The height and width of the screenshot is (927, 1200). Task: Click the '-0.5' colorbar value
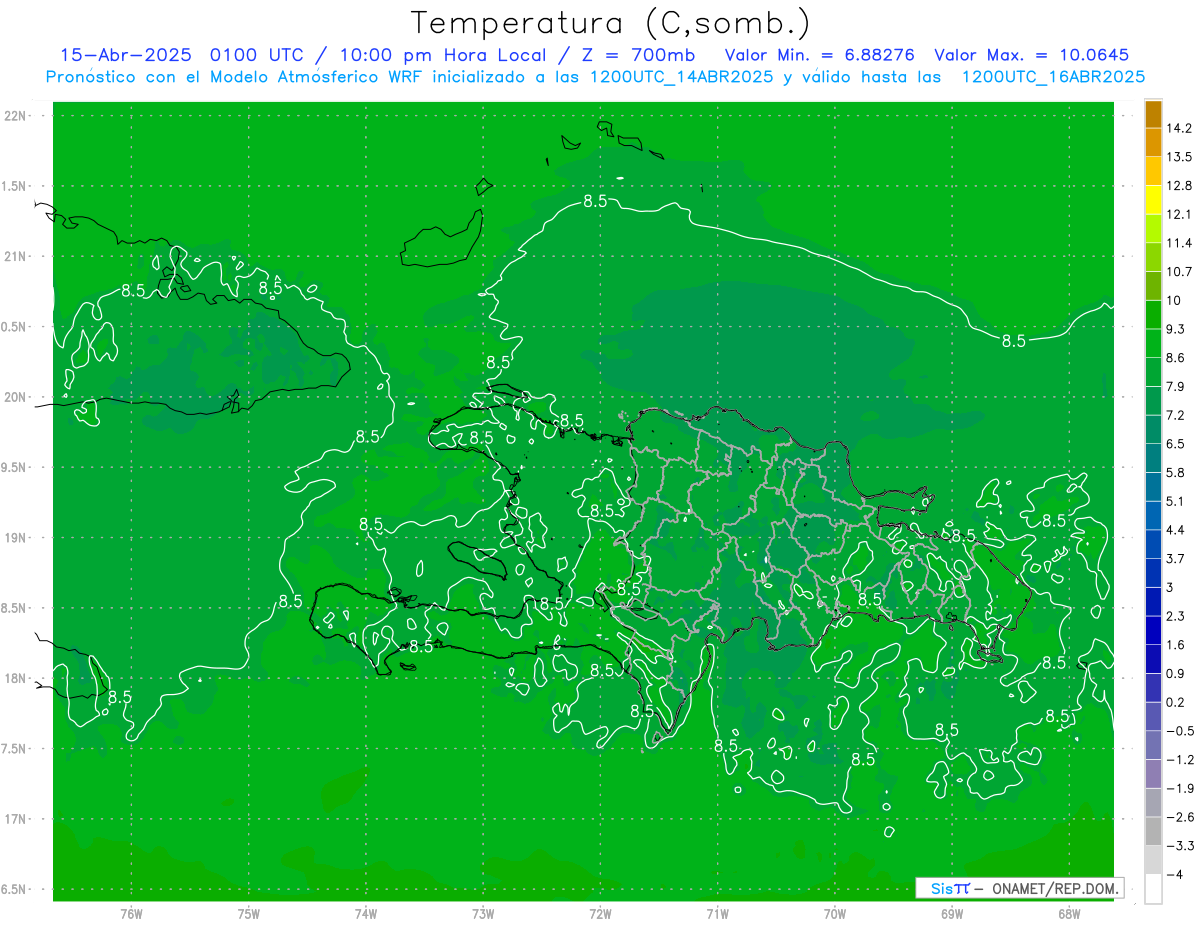click(1180, 731)
